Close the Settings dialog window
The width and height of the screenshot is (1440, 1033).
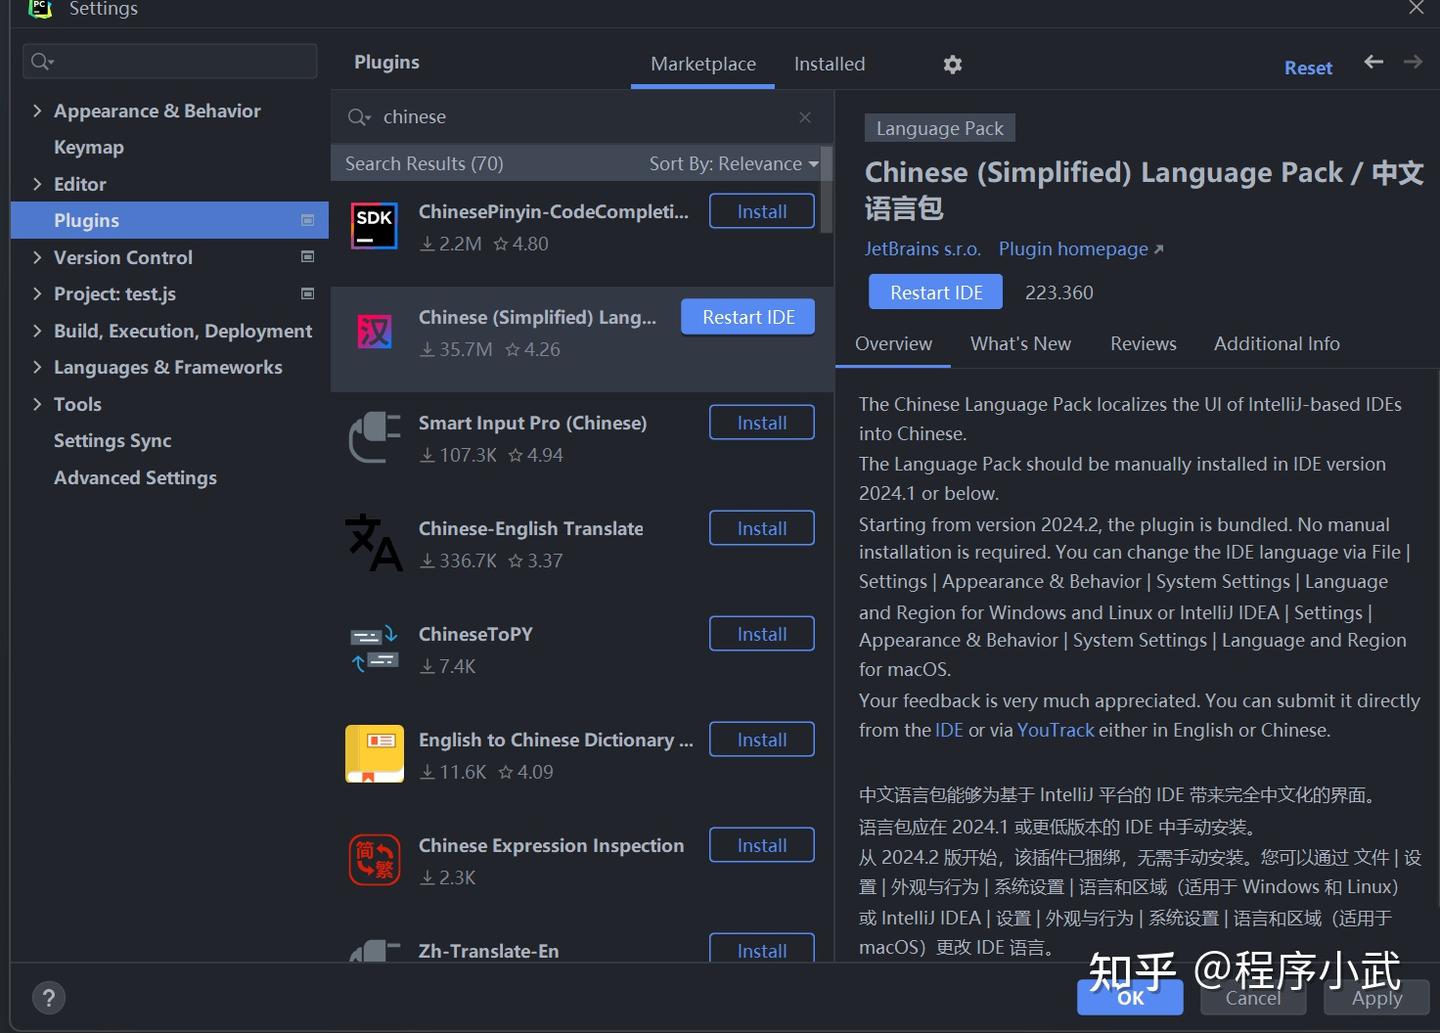point(1416,8)
